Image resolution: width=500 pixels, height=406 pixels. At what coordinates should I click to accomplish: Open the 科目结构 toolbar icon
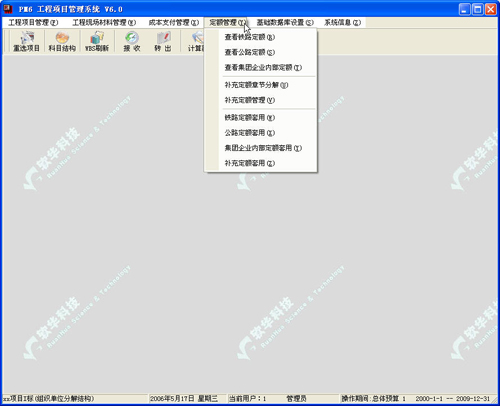coord(62,41)
